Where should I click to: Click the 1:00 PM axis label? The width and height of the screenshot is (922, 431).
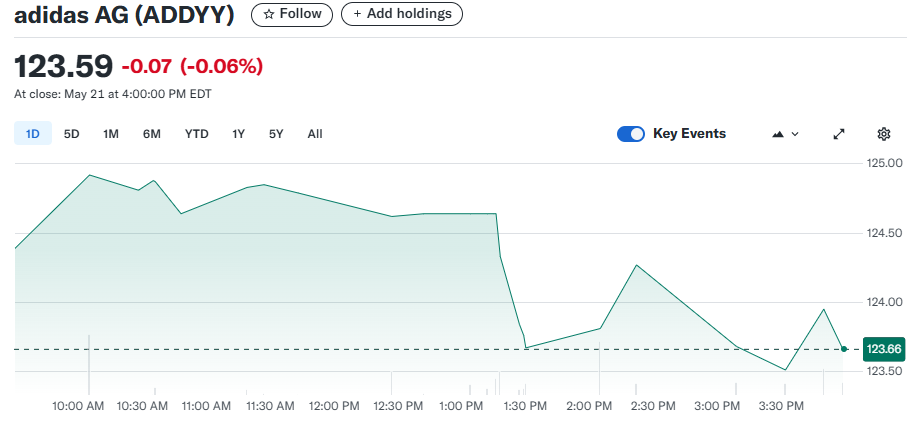pyautogui.click(x=461, y=406)
